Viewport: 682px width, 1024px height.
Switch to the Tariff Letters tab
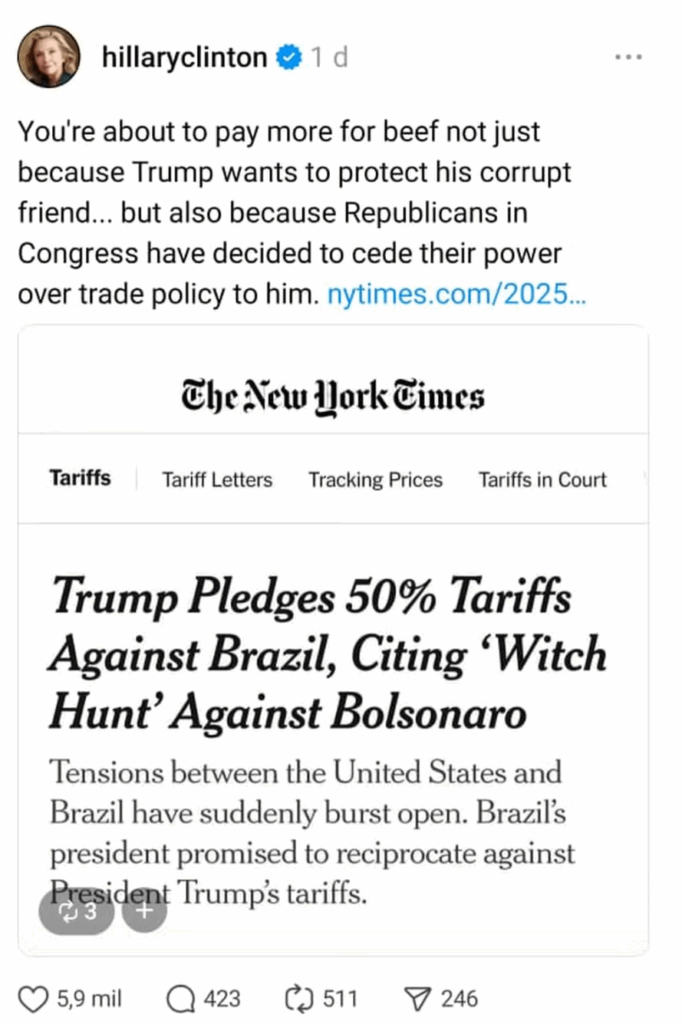click(217, 480)
